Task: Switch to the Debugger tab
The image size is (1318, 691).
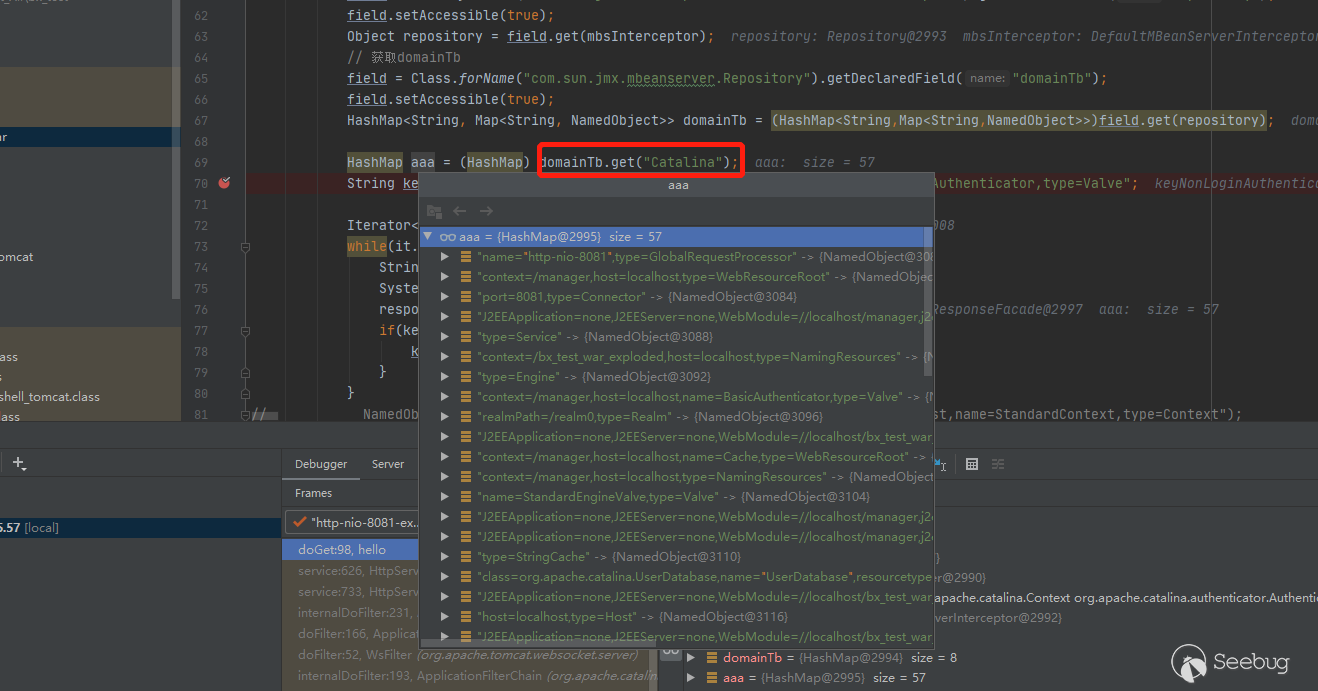Action: click(x=321, y=464)
